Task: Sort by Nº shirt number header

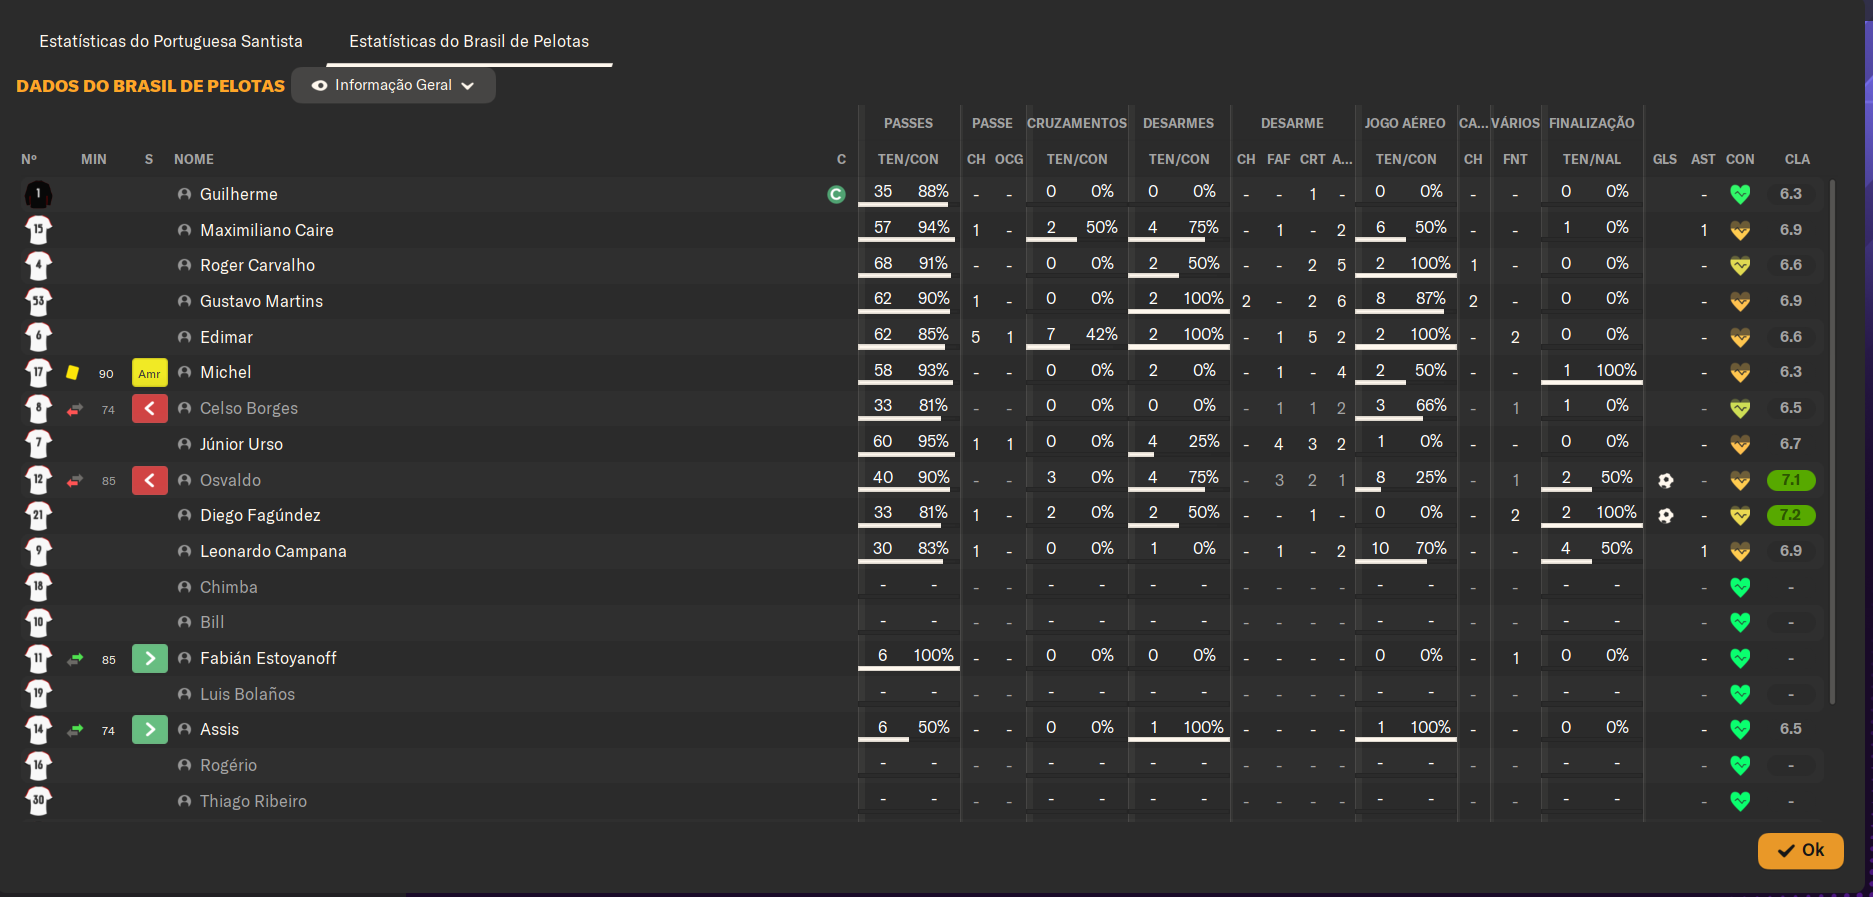Action: click(x=29, y=159)
